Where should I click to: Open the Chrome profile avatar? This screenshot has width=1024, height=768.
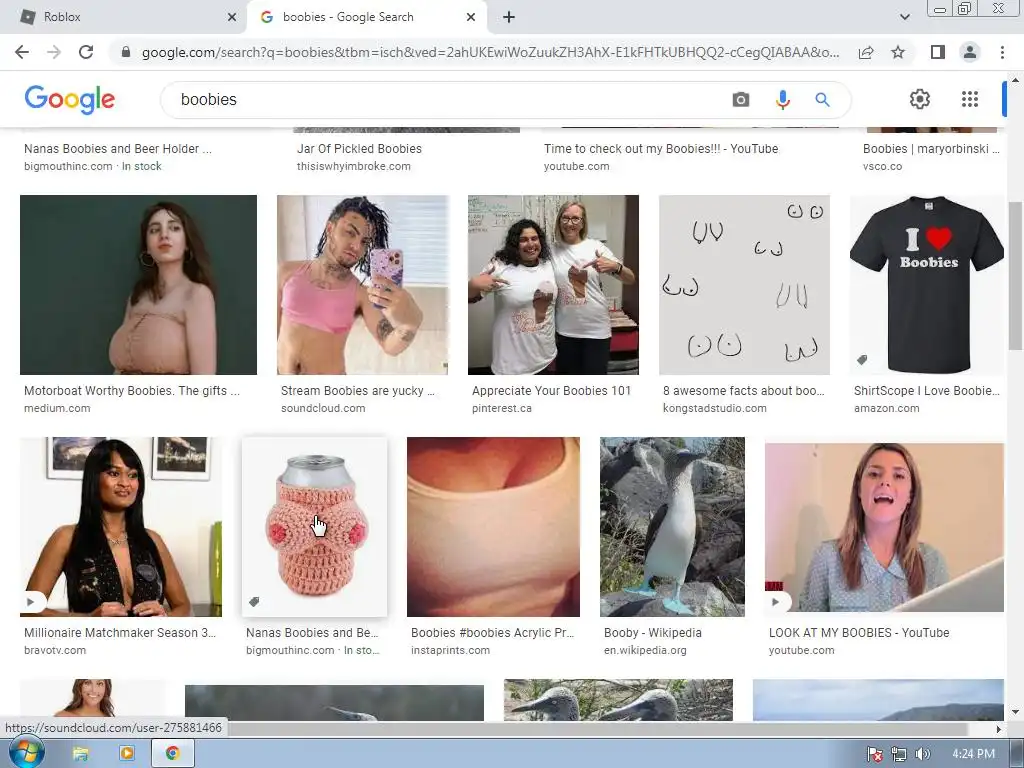click(970, 52)
